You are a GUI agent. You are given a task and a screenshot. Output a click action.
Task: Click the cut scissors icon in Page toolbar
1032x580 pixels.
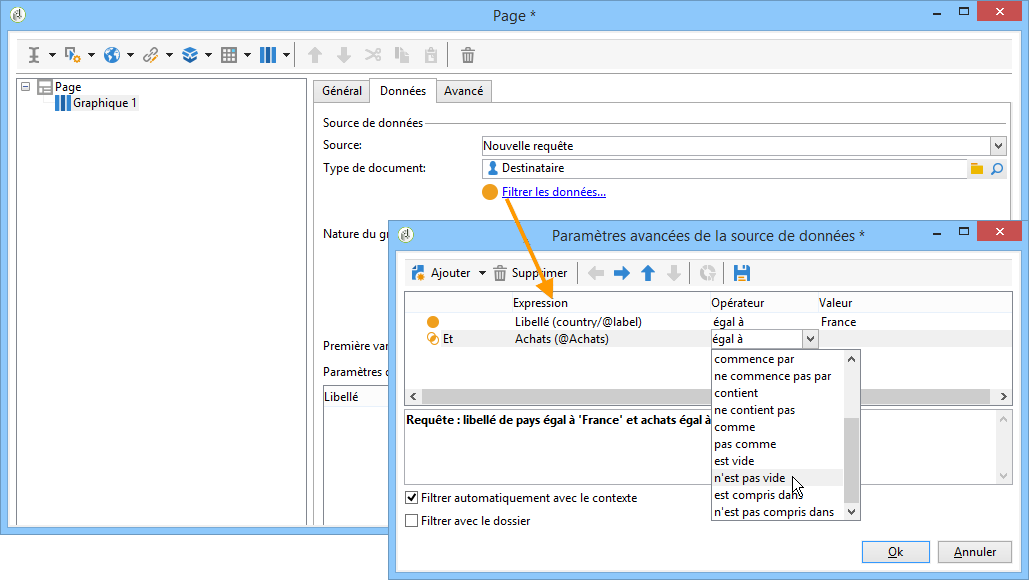[x=373, y=55]
